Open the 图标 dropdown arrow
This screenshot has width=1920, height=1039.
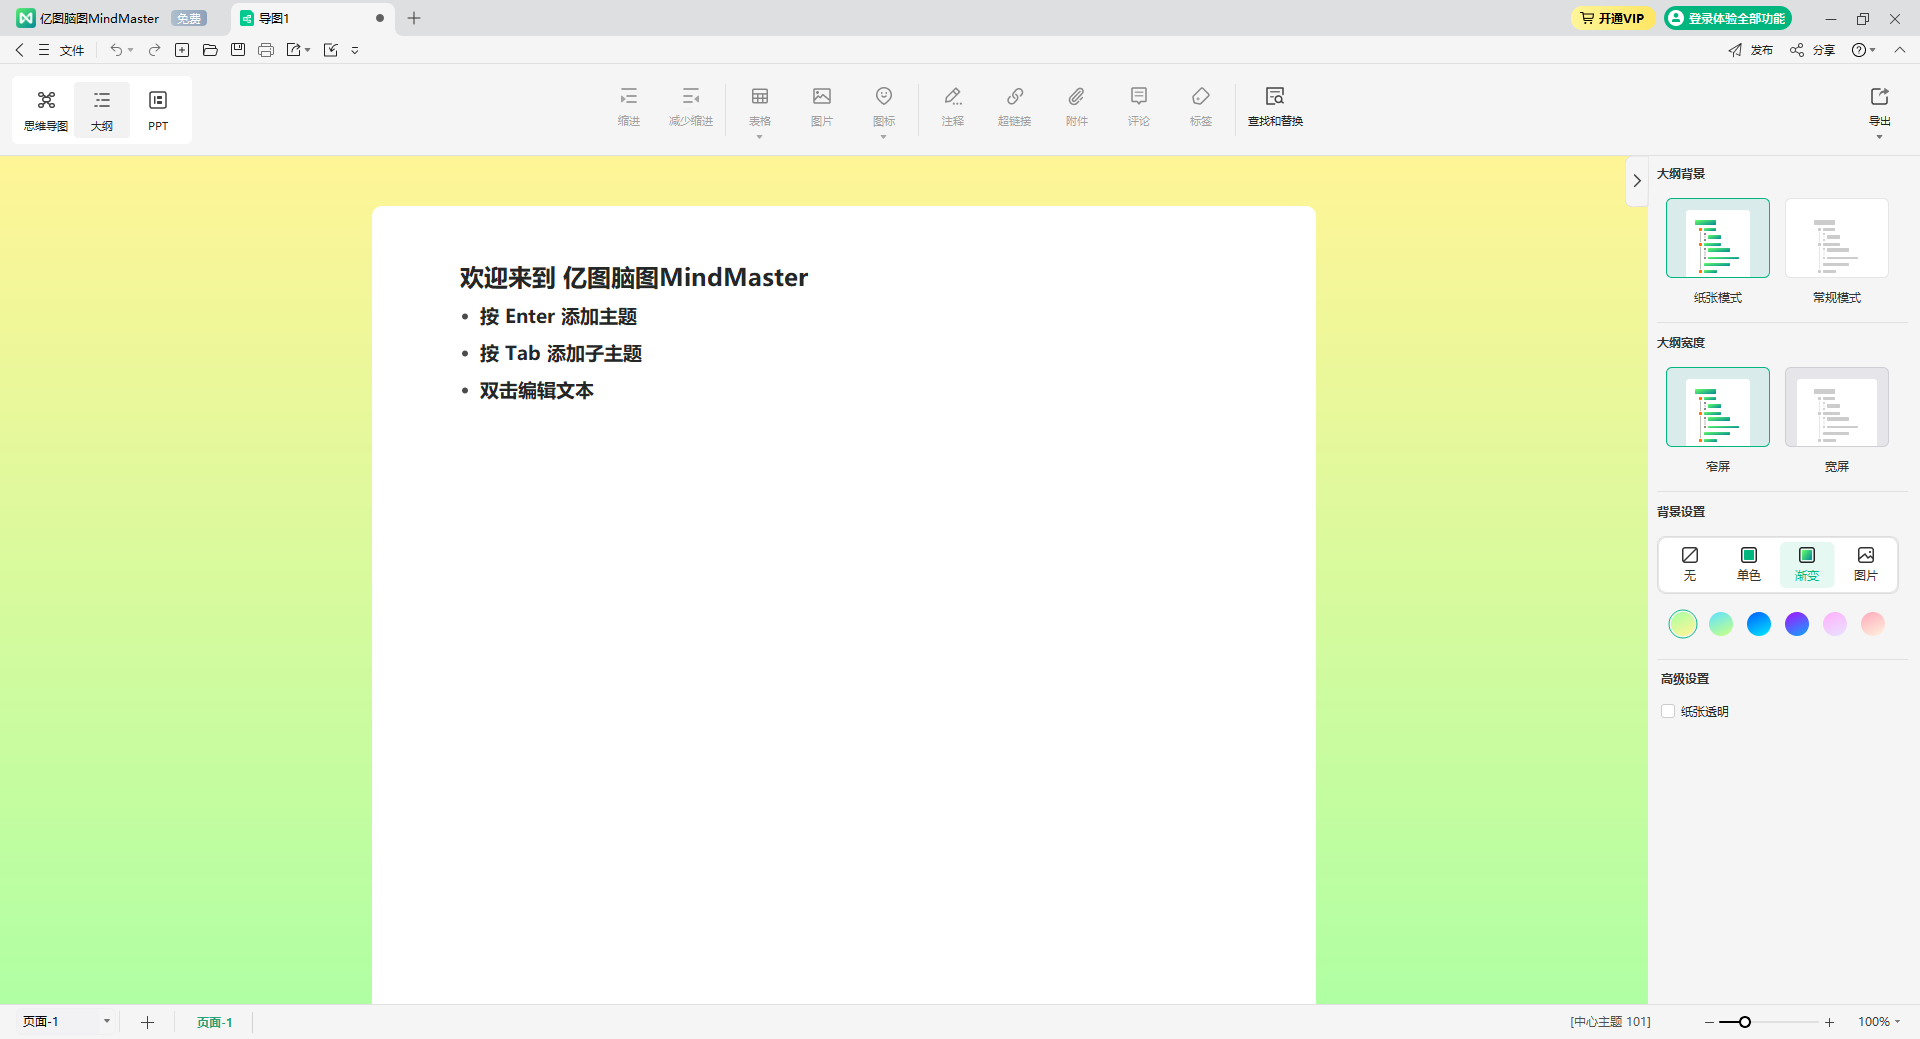pyautogui.click(x=884, y=137)
